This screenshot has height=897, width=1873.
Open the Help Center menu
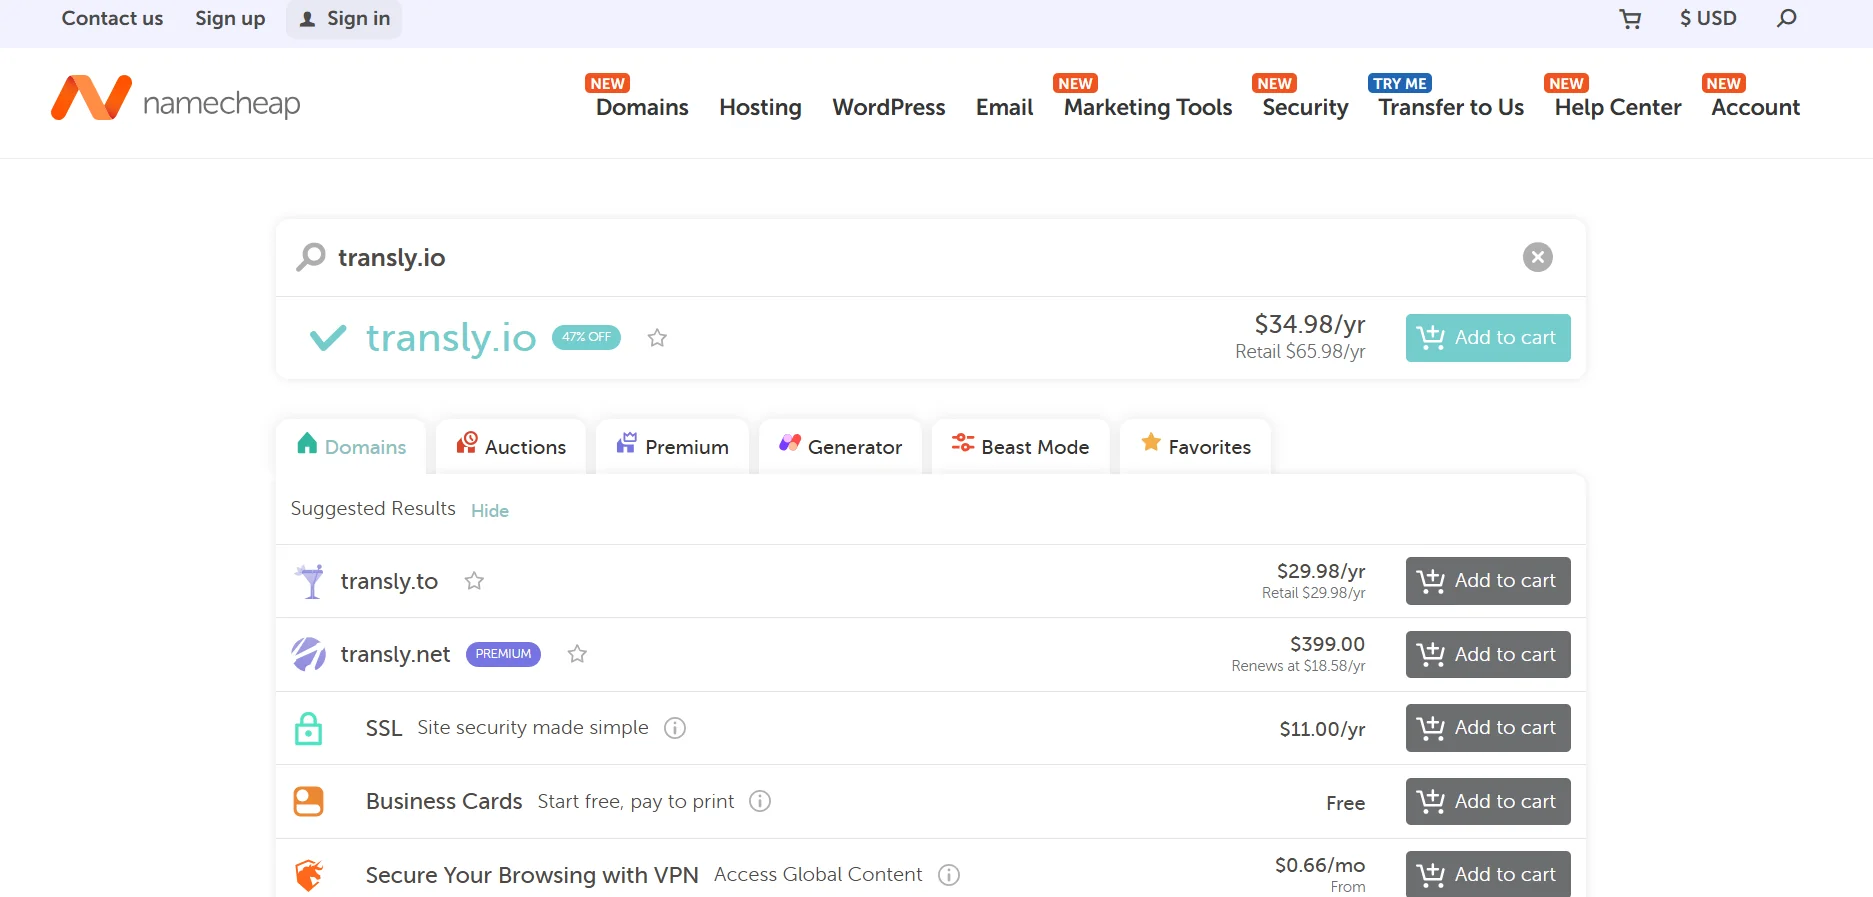[1618, 107]
